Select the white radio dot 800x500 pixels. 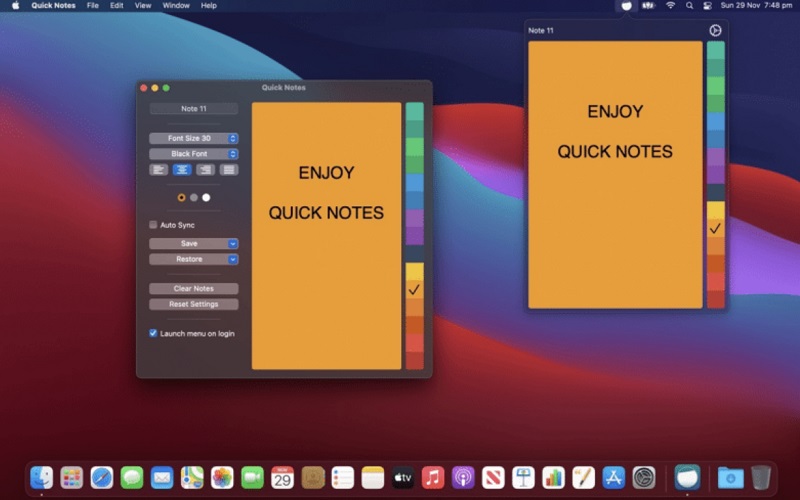(x=206, y=197)
